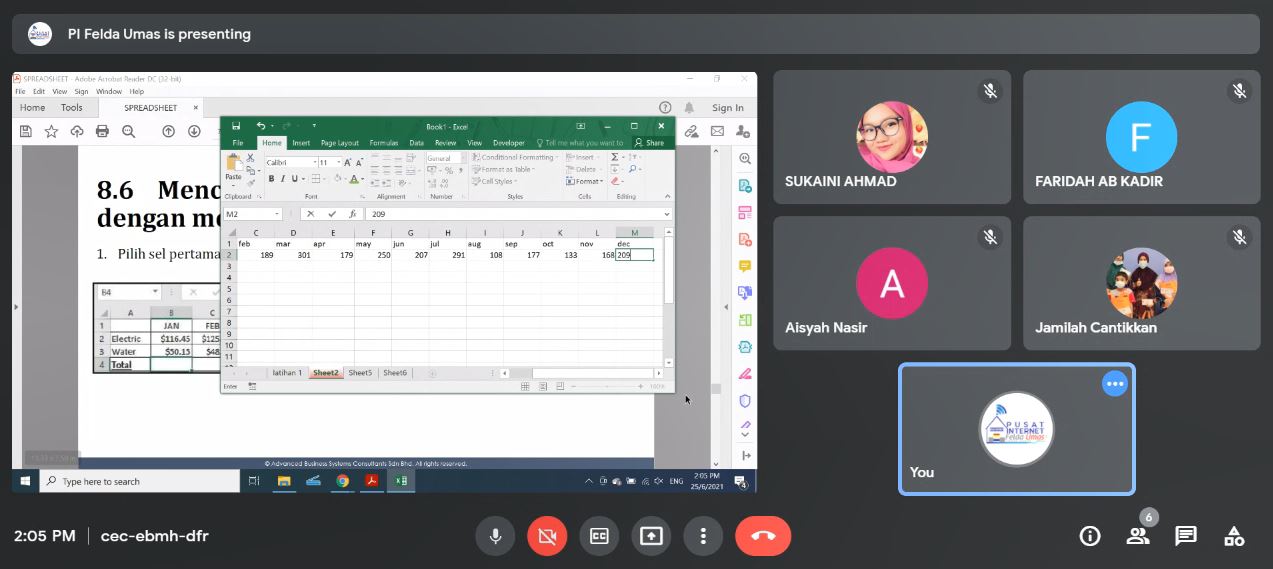Click the Present now screen share icon
This screenshot has height=569, width=1273.
pos(651,536)
